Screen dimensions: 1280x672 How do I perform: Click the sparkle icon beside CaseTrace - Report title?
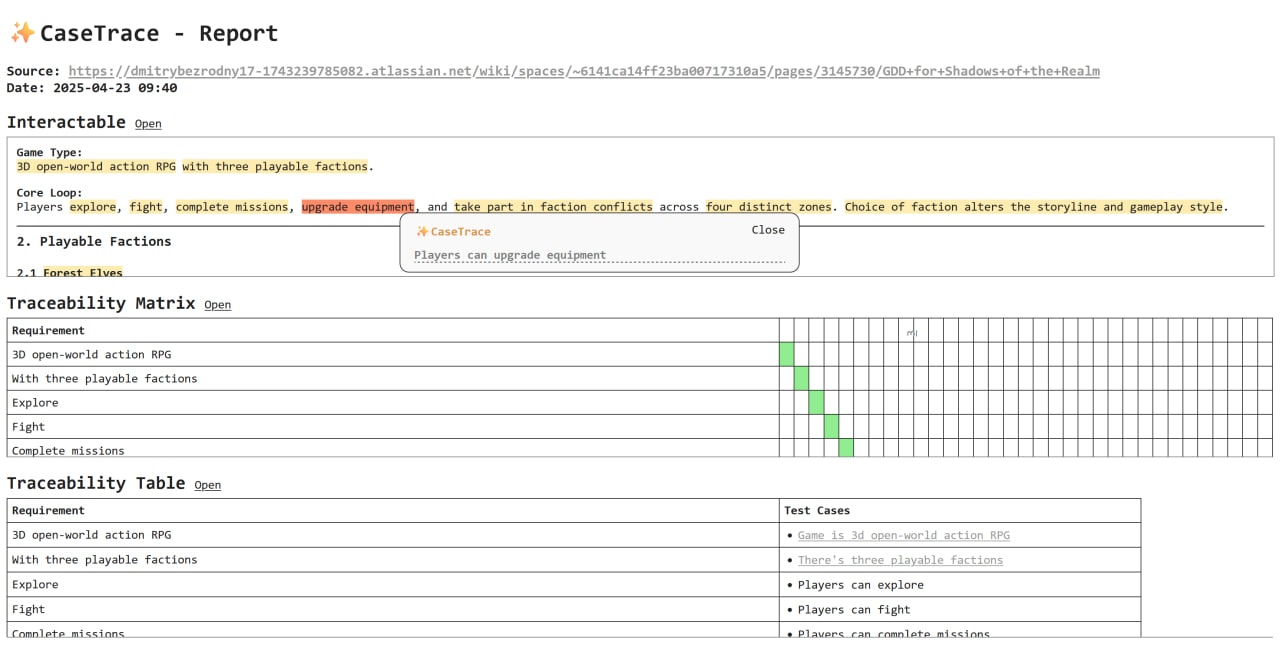coord(22,33)
